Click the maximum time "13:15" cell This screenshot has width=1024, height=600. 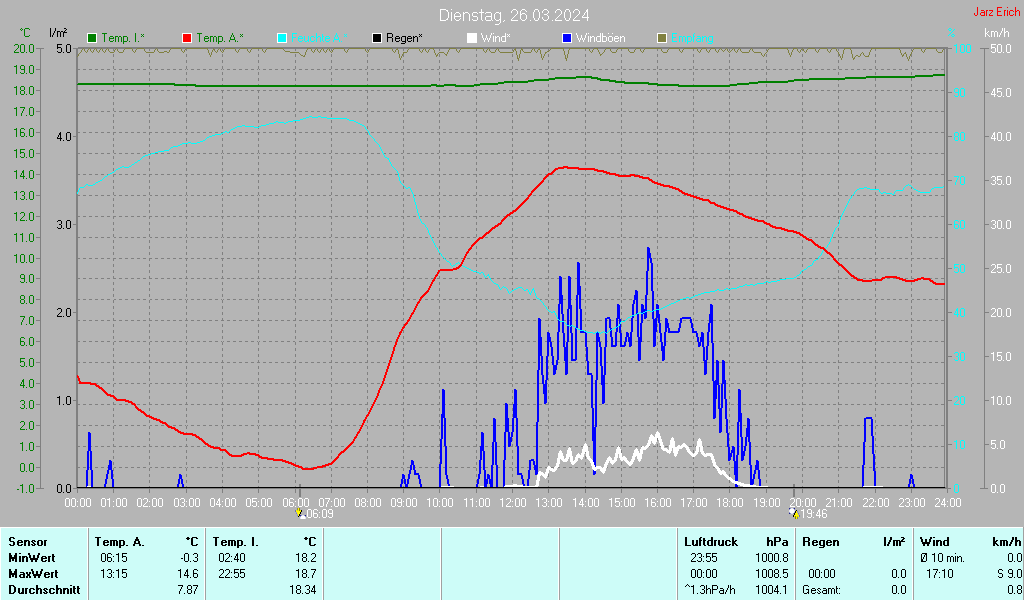coord(114,574)
